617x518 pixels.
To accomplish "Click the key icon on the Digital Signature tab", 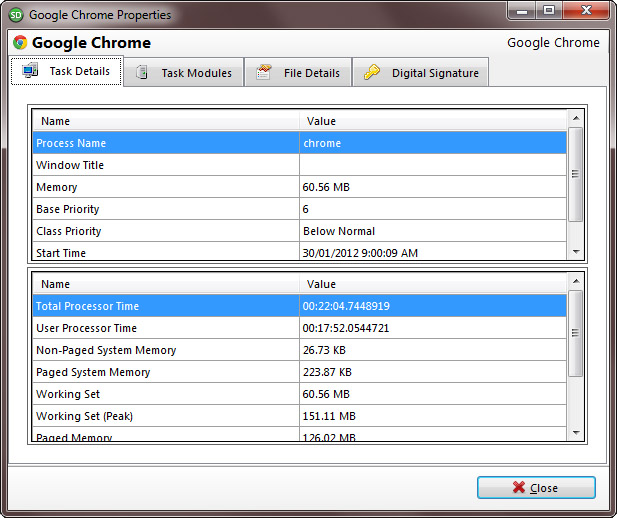I will [372, 73].
